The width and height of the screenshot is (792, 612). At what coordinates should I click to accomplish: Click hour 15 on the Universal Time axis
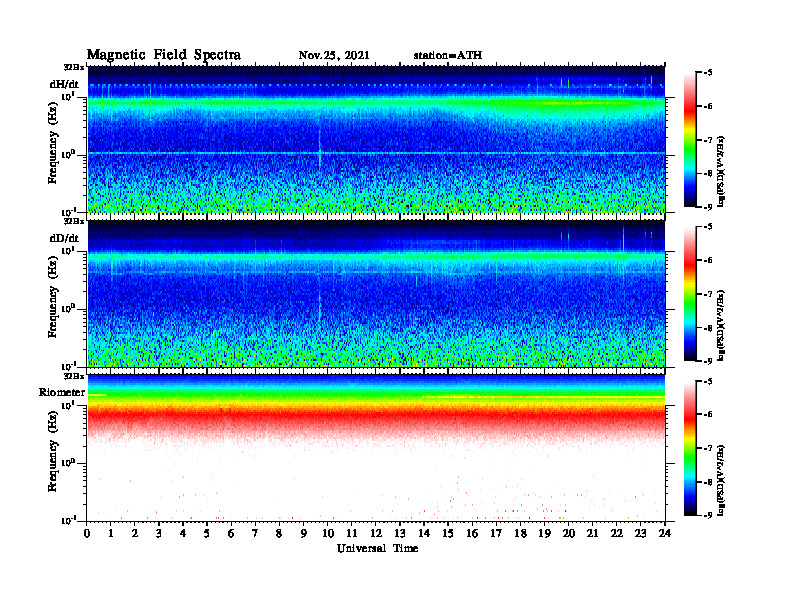click(449, 534)
